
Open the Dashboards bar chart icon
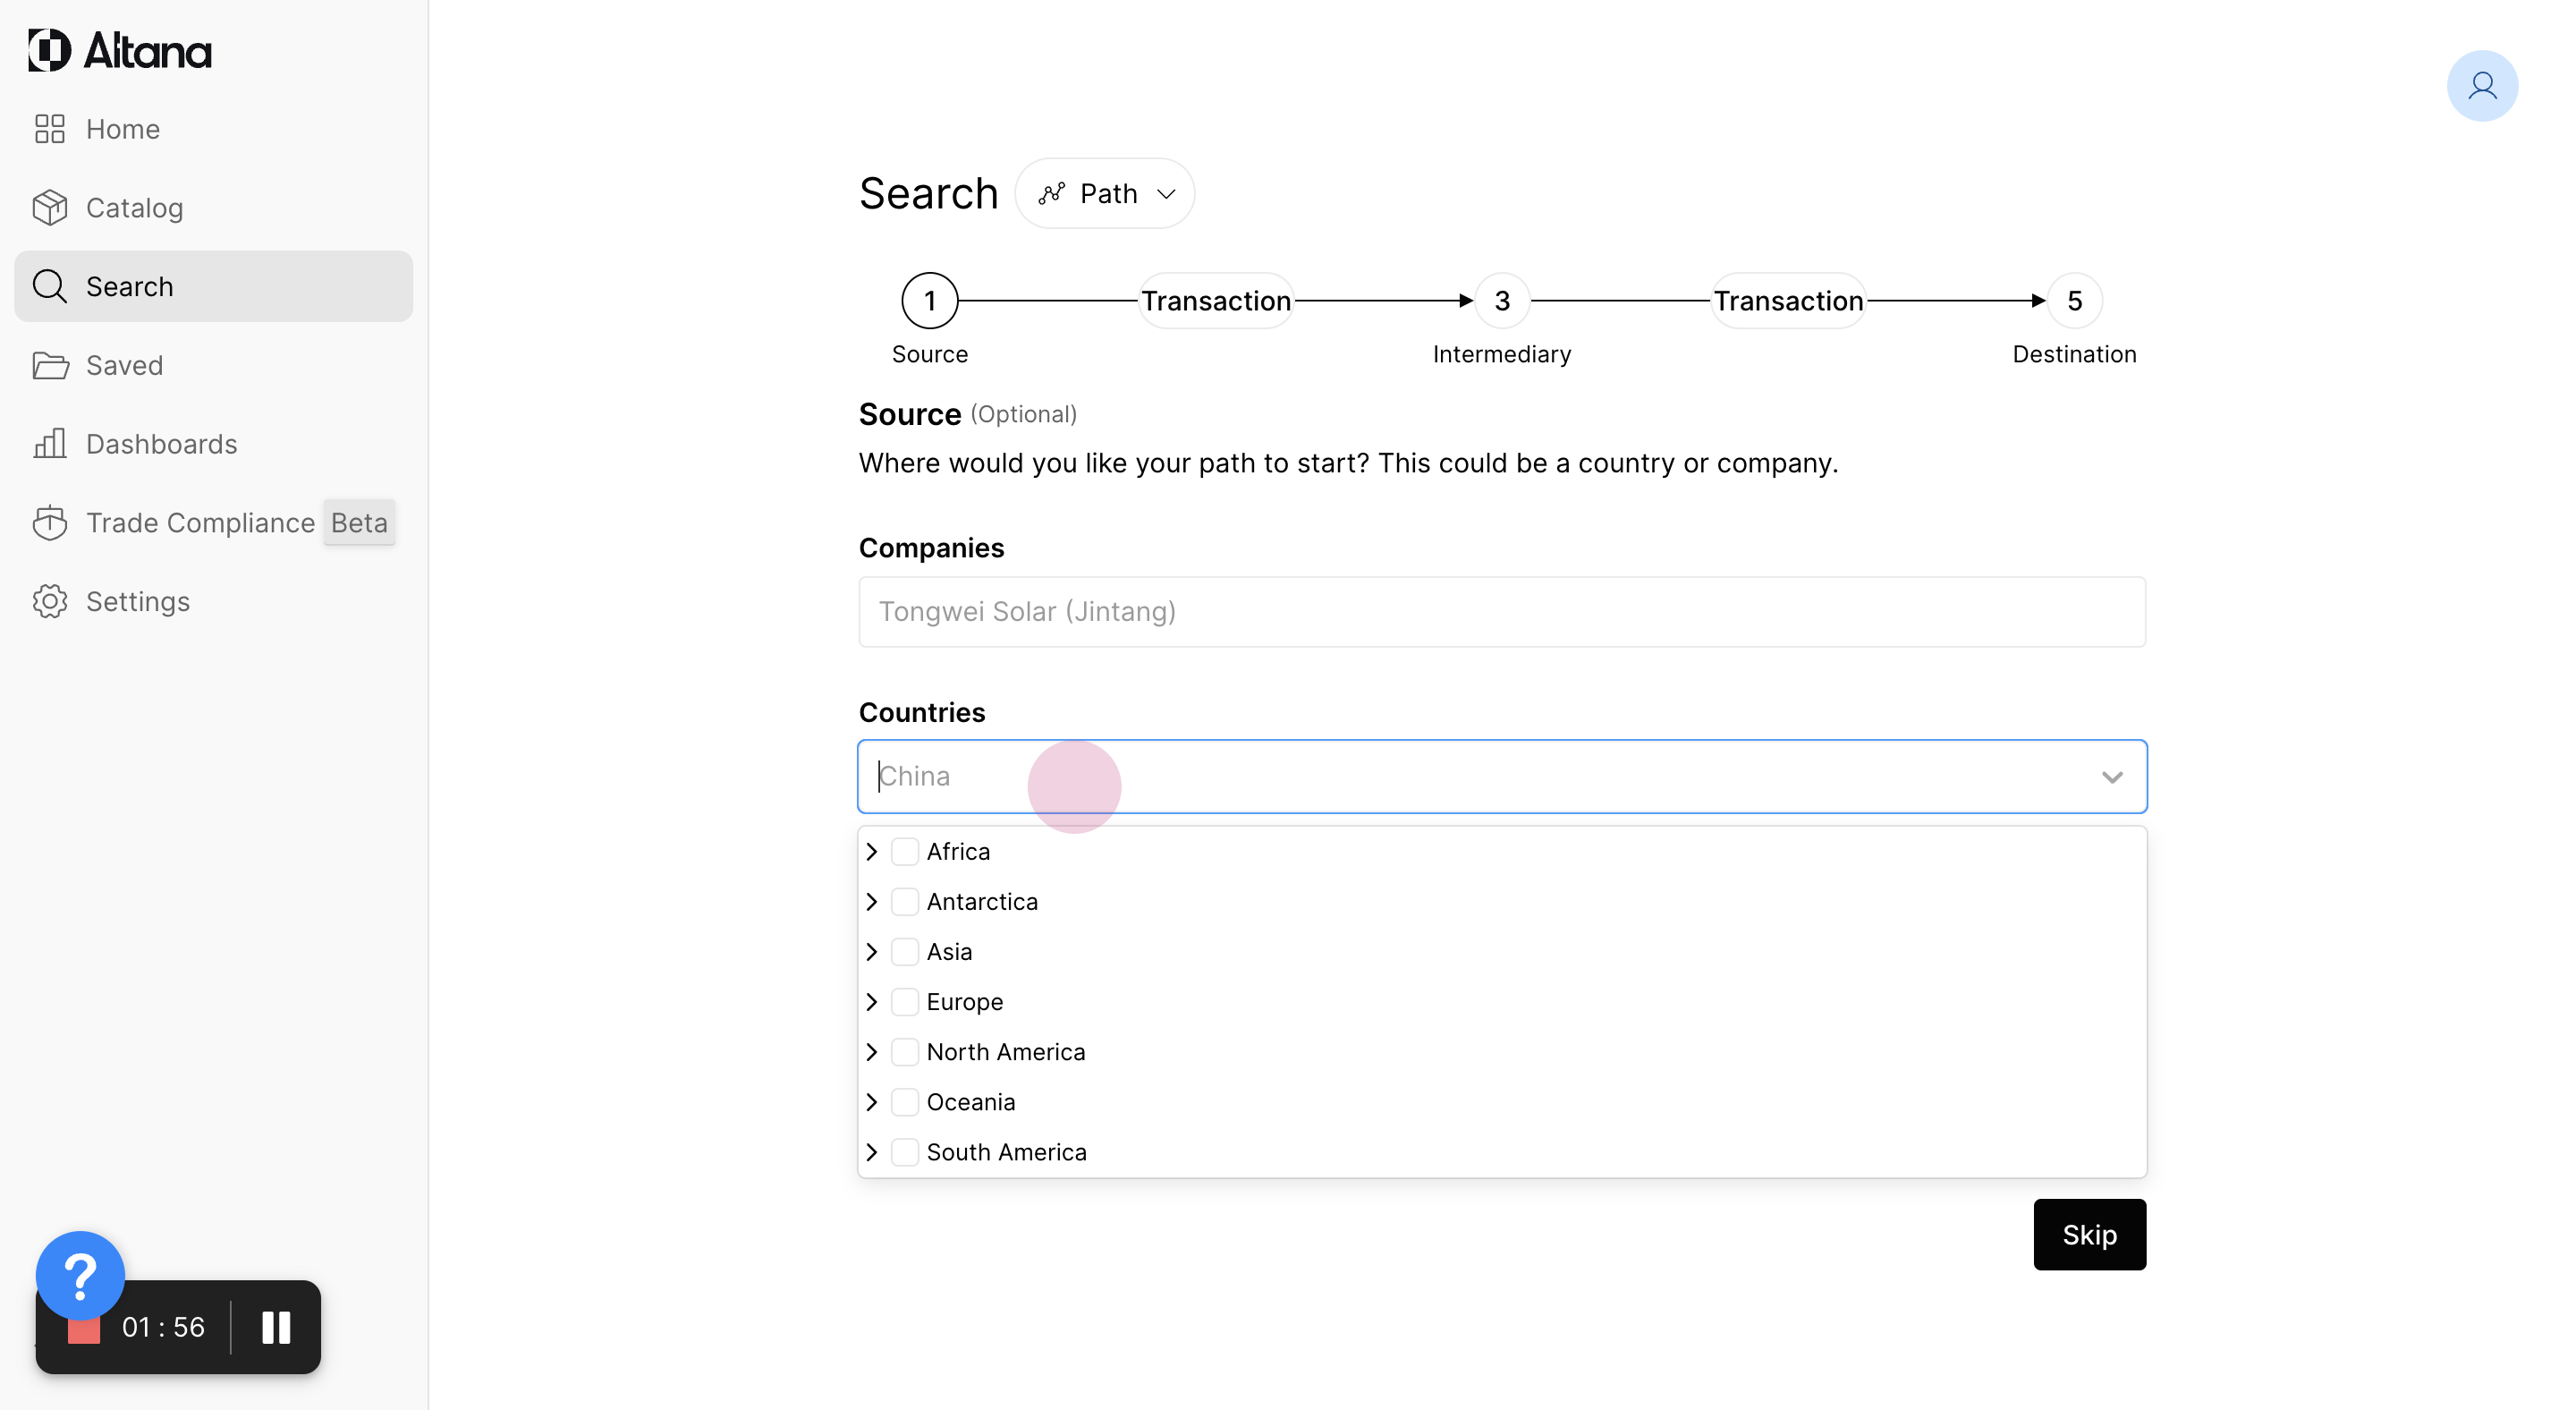[49, 444]
